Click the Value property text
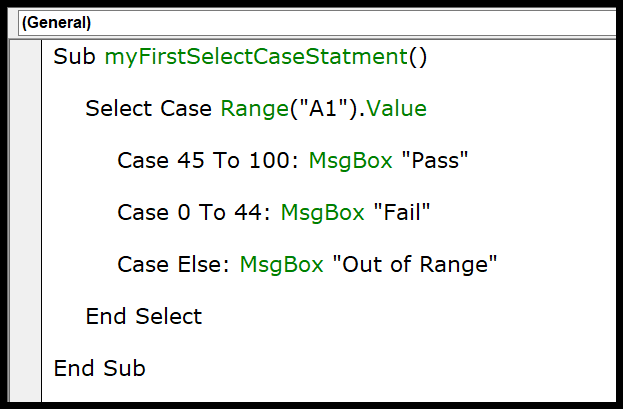623x409 pixels. pyautogui.click(x=397, y=109)
